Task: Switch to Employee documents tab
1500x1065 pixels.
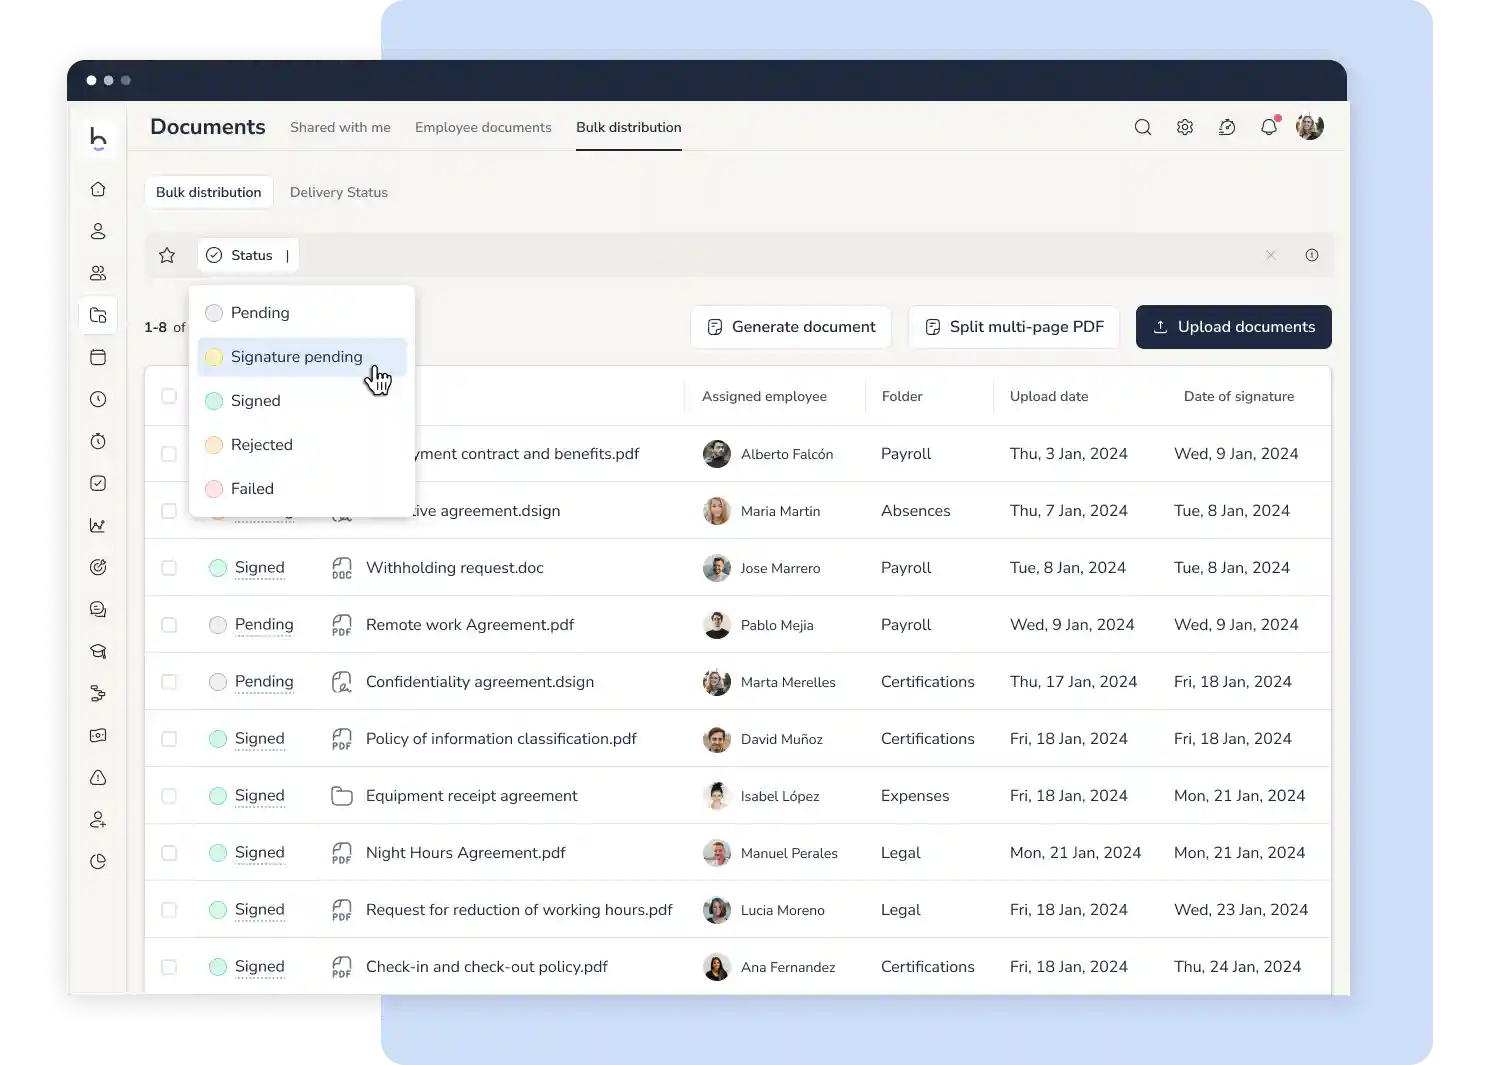Action: pyautogui.click(x=483, y=127)
